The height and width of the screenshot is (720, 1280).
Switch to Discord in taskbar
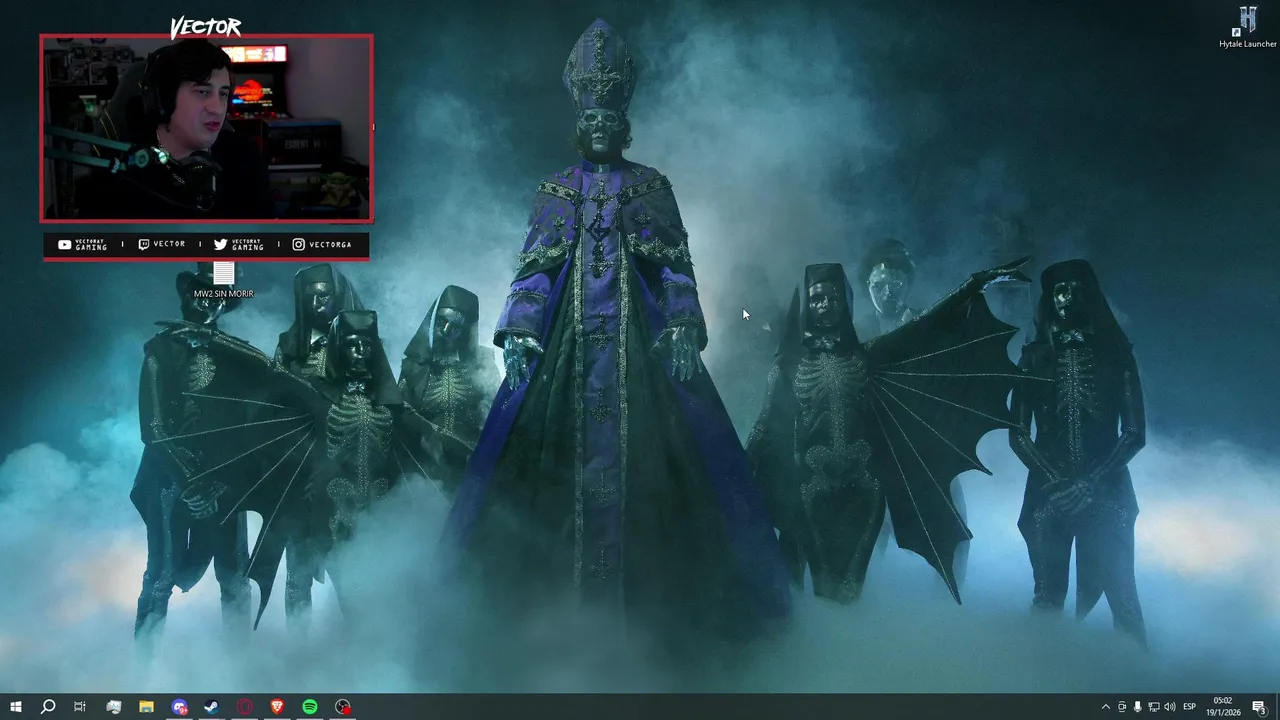click(x=179, y=707)
